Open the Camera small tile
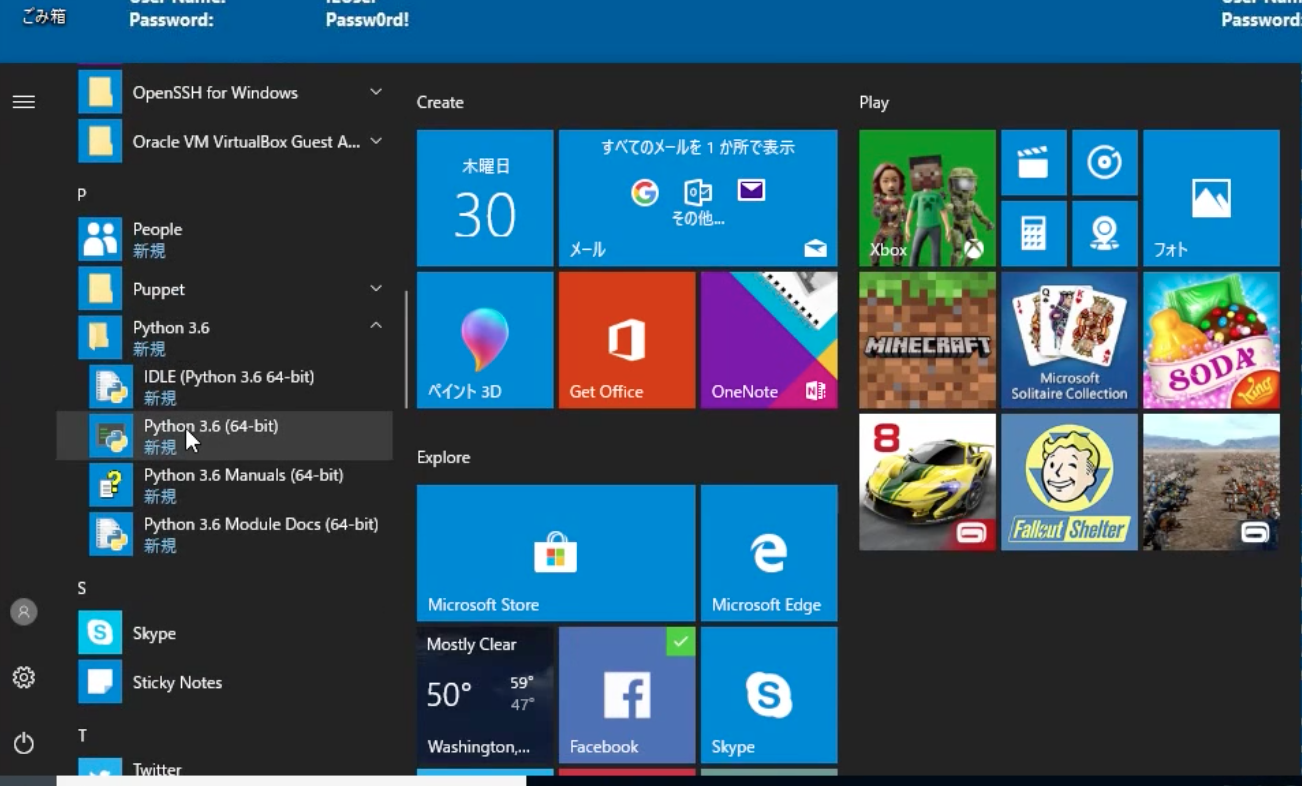This screenshot has width=1302, height=786. 1104,234
